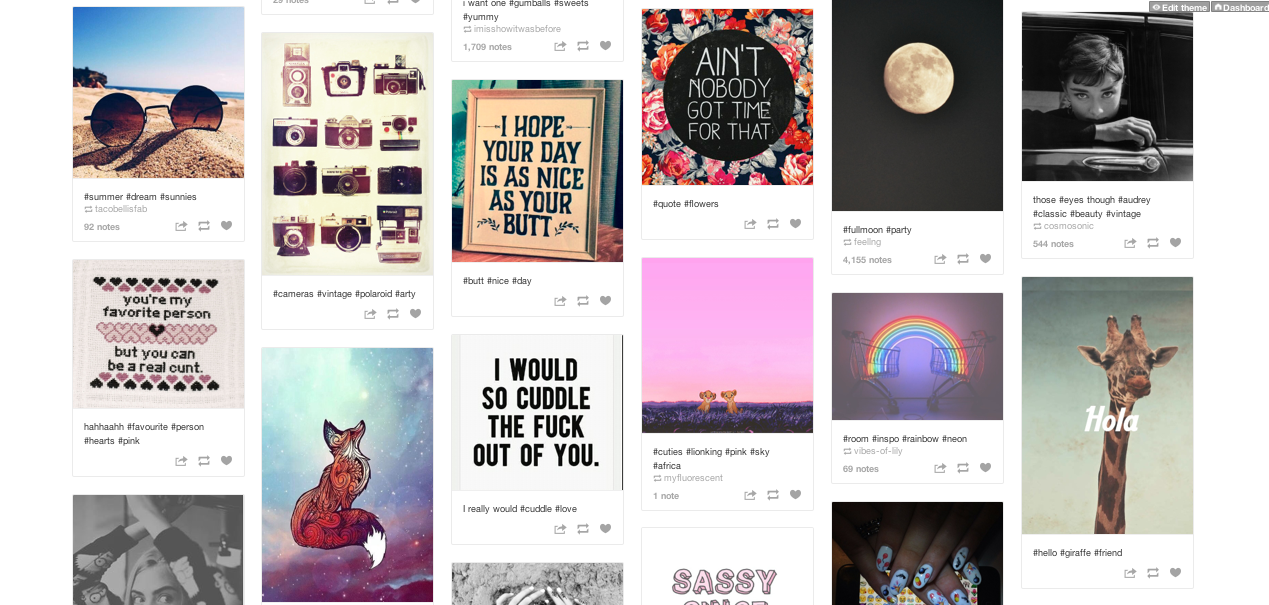
Task: Like the sunglasses beach post with heart icon
Action: tap(226, 226)
